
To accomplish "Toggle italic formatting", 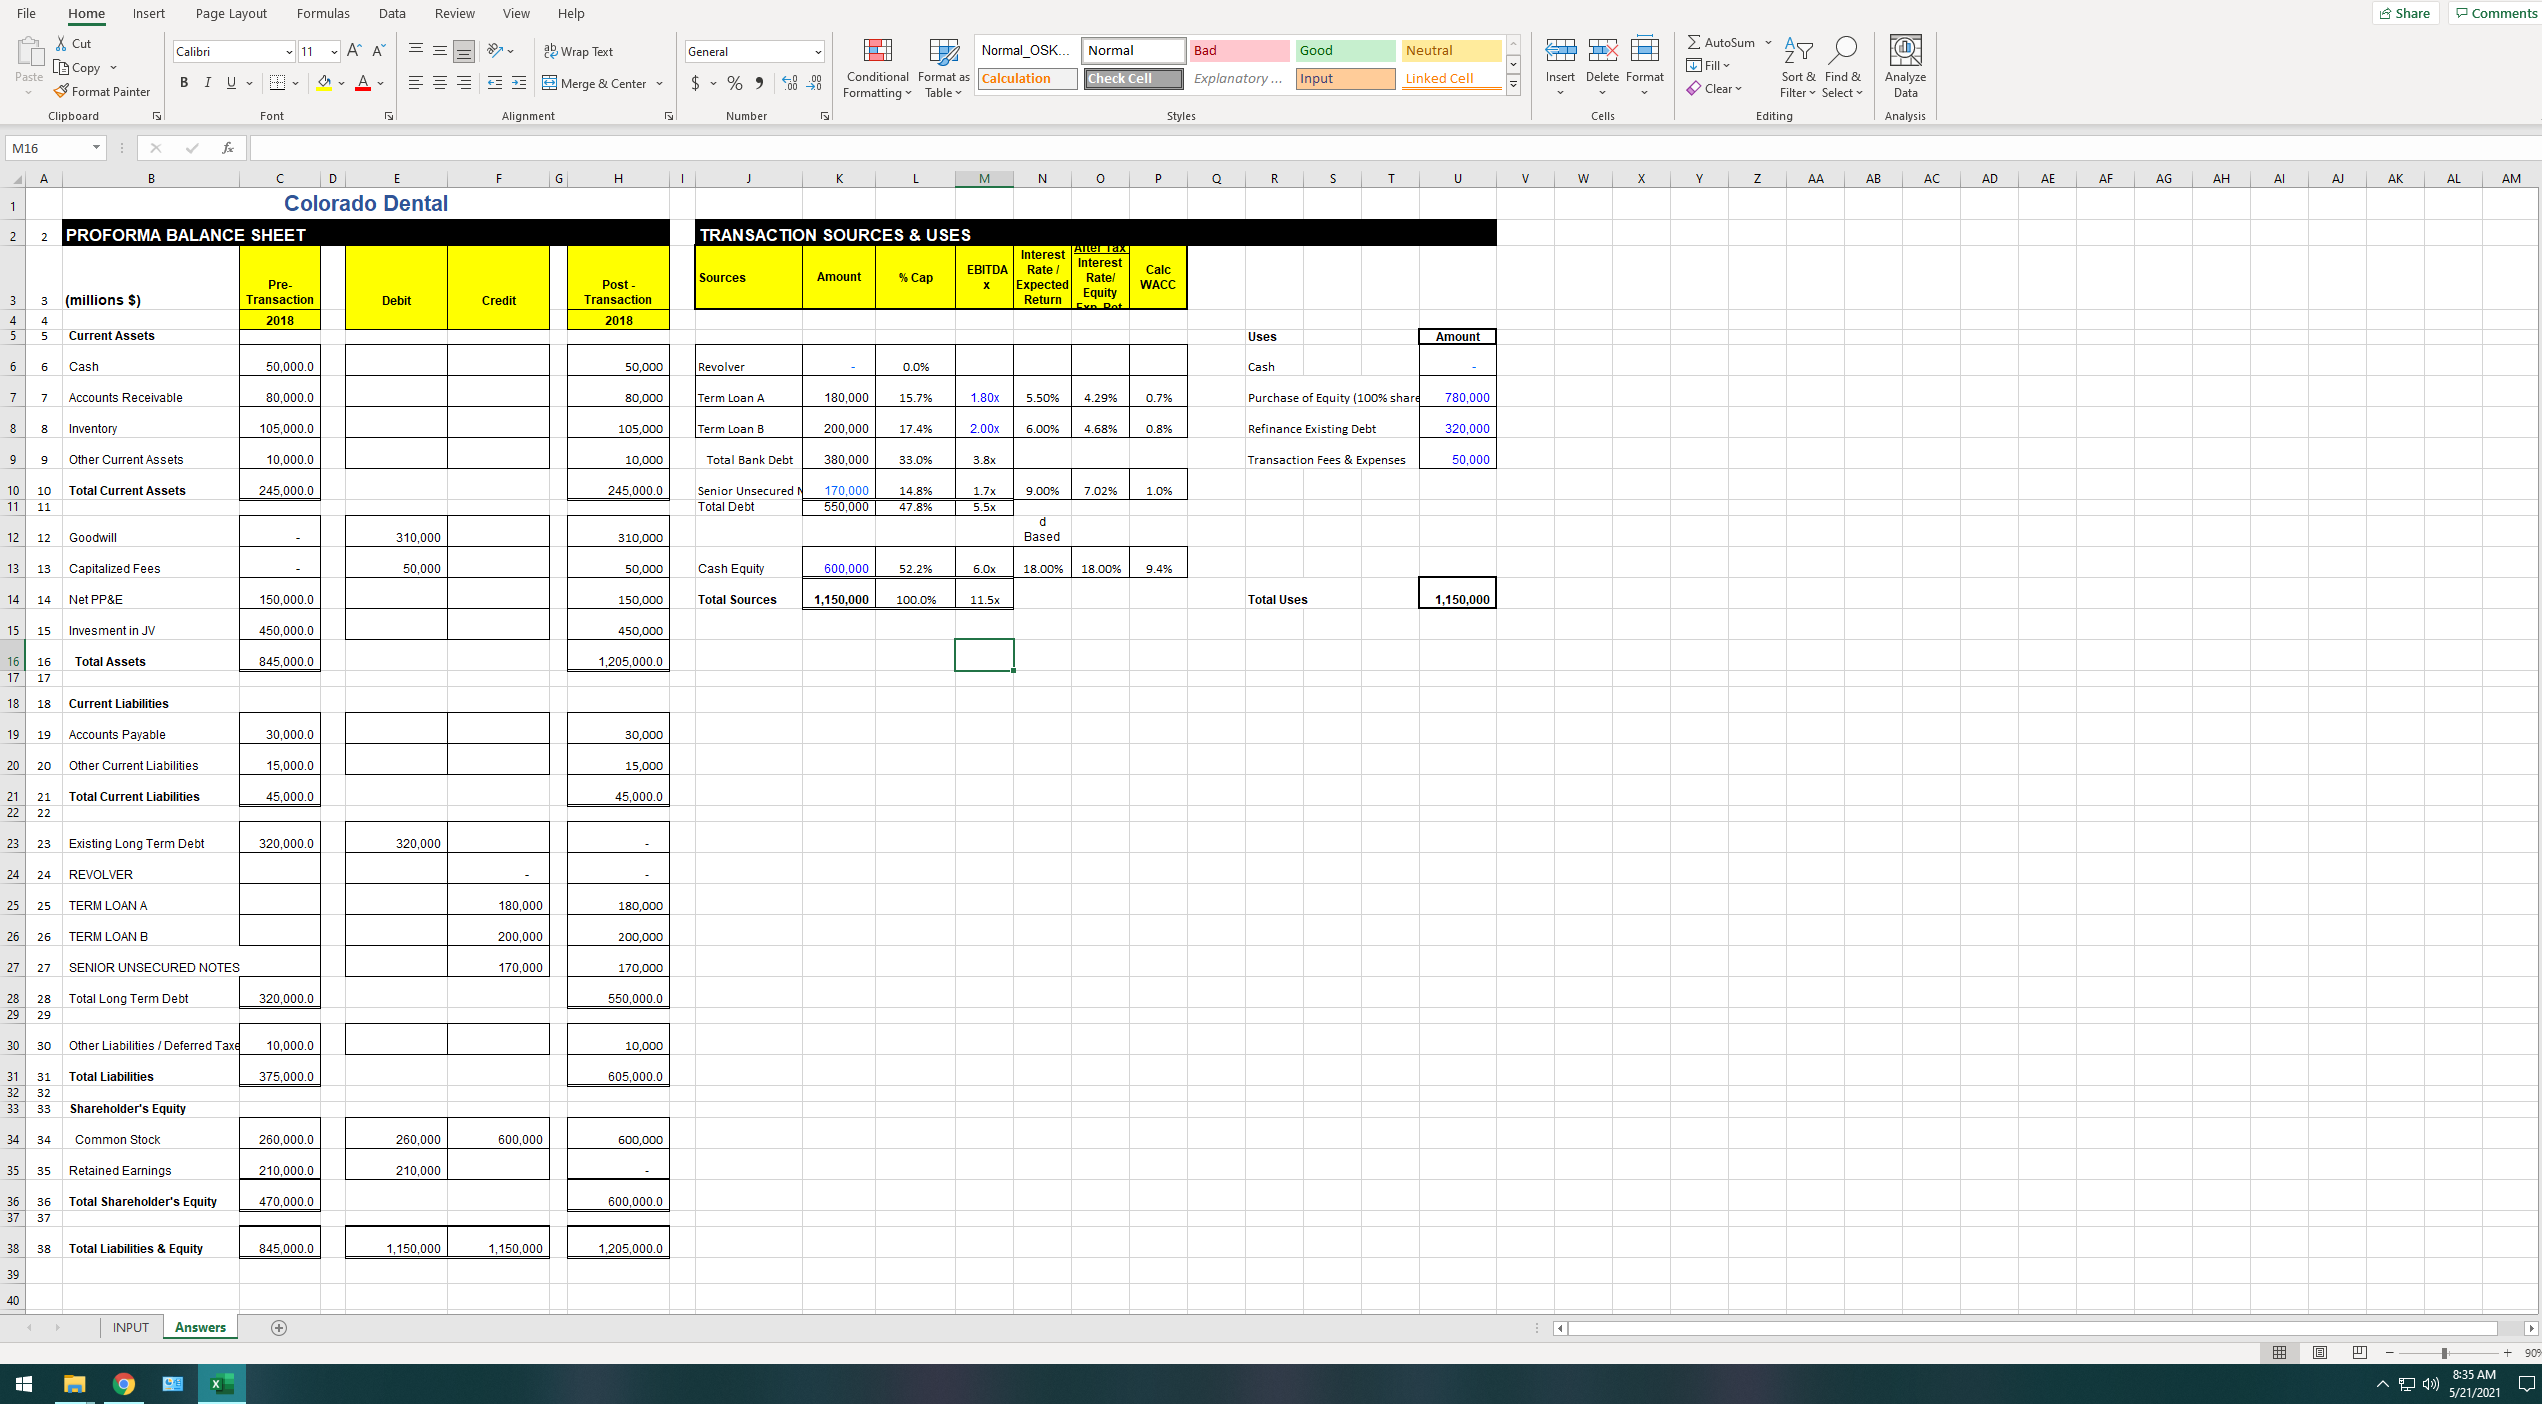I will coord(208,83).
